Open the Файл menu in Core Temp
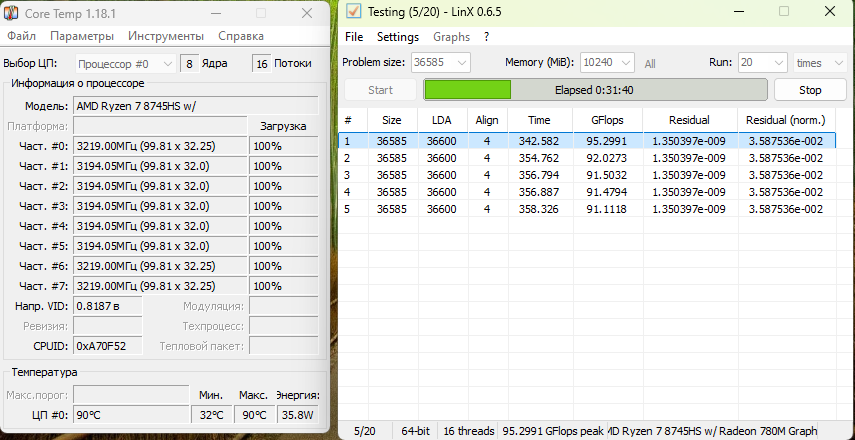 [22, 36]
